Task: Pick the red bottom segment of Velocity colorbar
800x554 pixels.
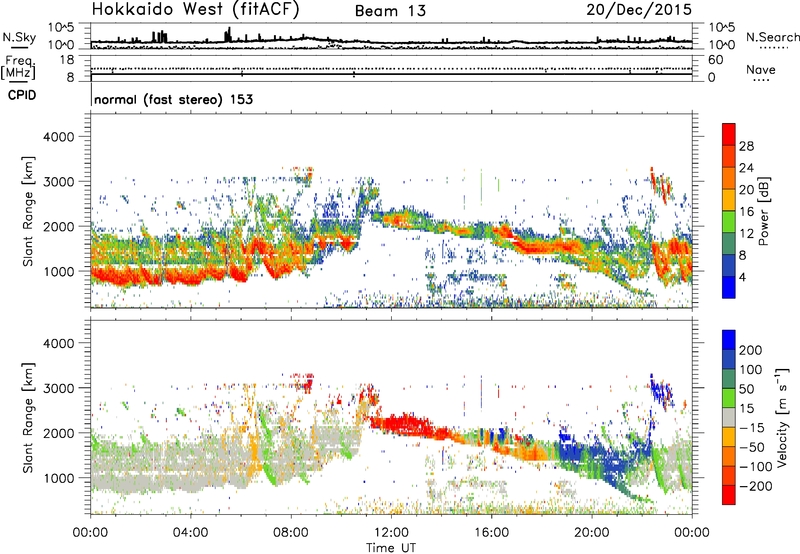Action: [729, 495]
